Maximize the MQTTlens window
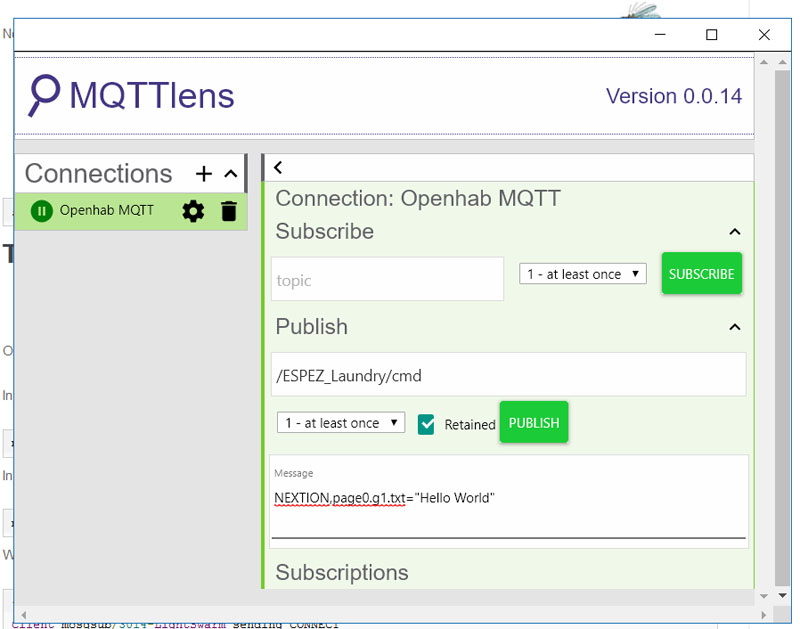The height and width of the screenshot is (629, 800). [x=711, y=35]
